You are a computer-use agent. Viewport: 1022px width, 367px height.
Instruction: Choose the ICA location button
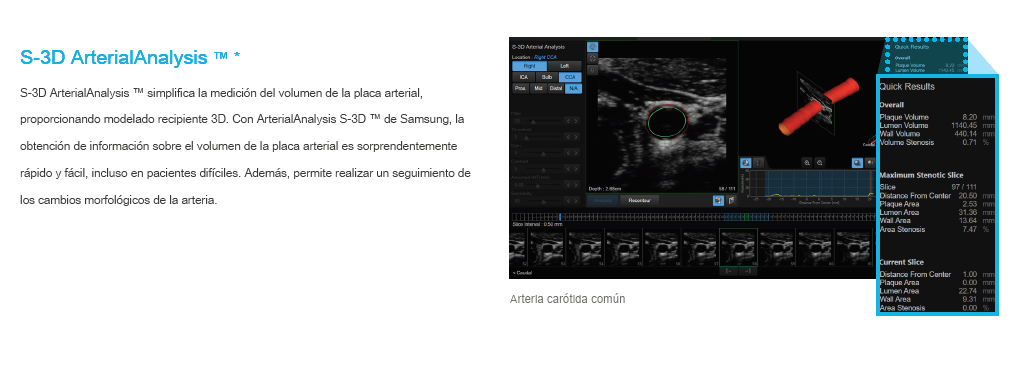pyautogui.click(x=523, y=77)
